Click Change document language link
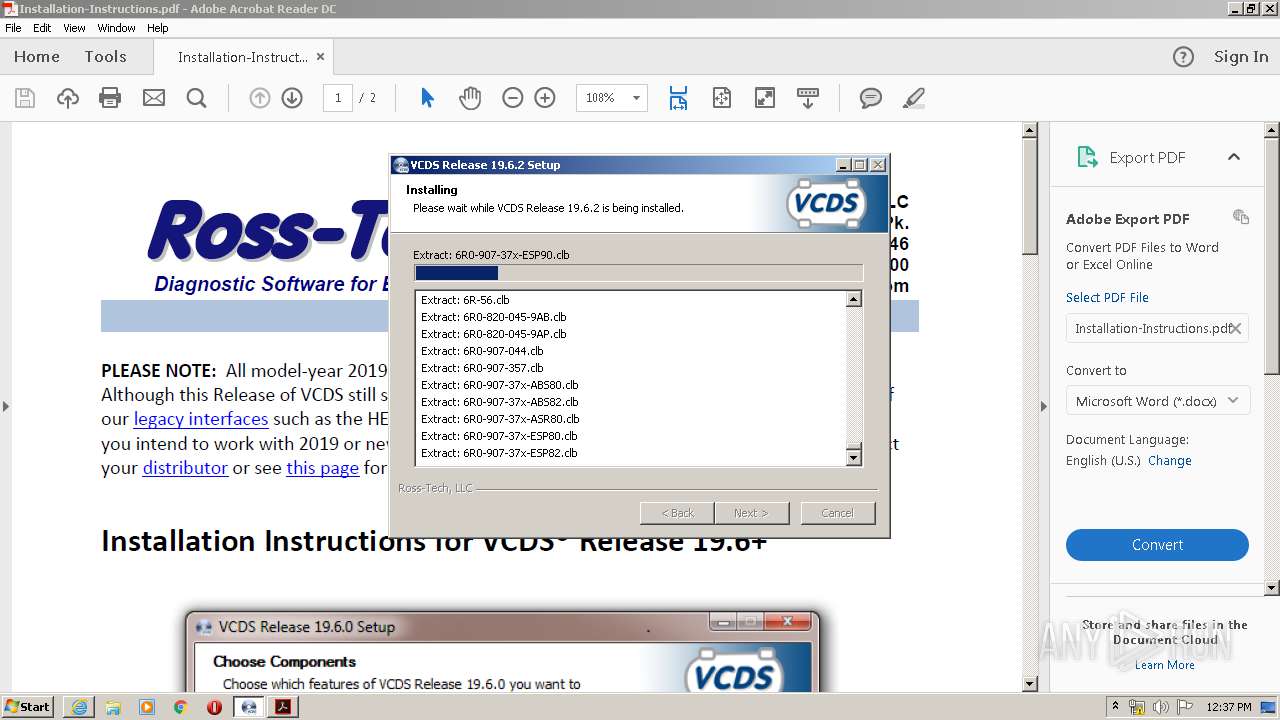Viewport: 1280px width, 720px height. 1170,461
